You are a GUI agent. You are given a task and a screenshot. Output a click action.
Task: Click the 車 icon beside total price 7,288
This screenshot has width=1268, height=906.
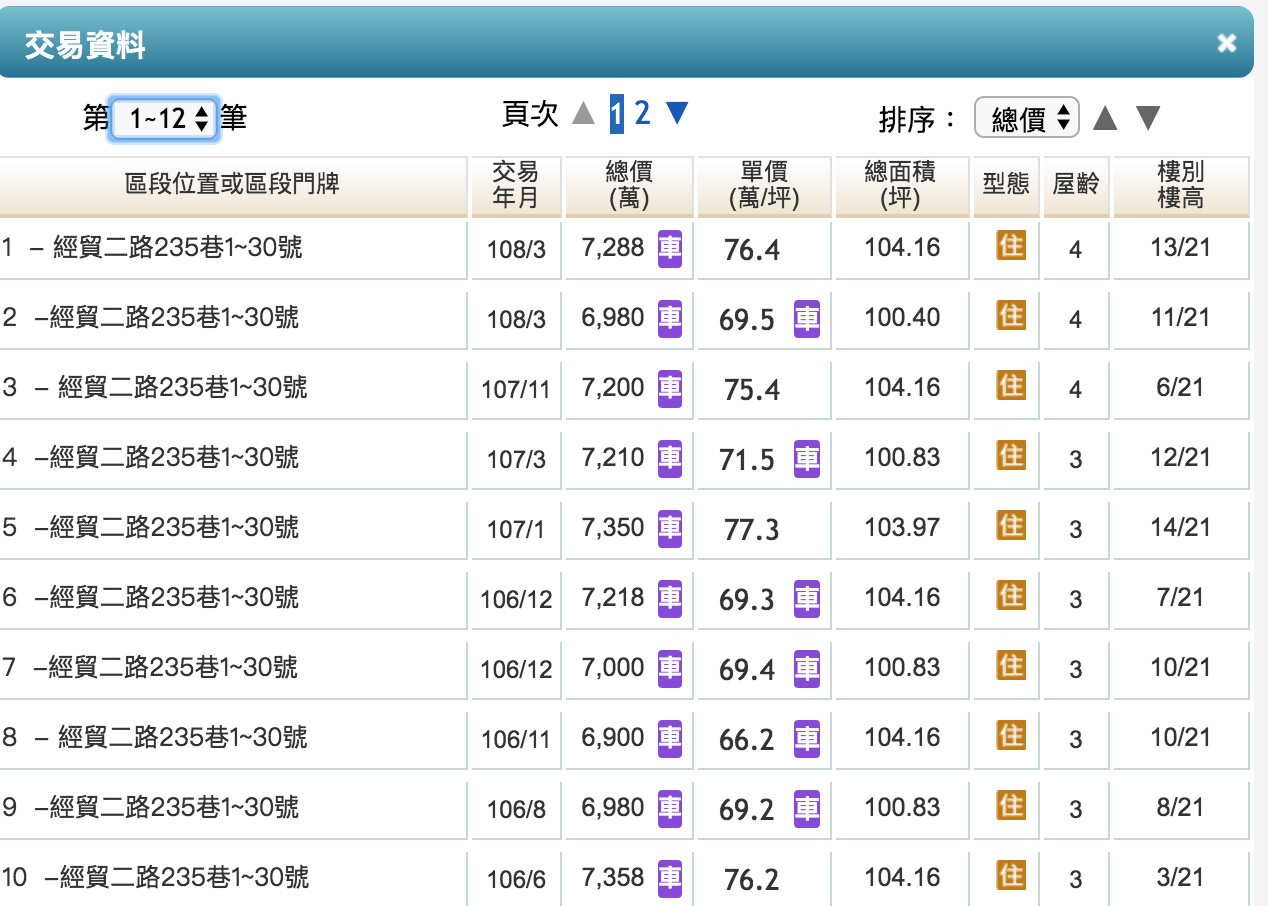tap(670, 248)
